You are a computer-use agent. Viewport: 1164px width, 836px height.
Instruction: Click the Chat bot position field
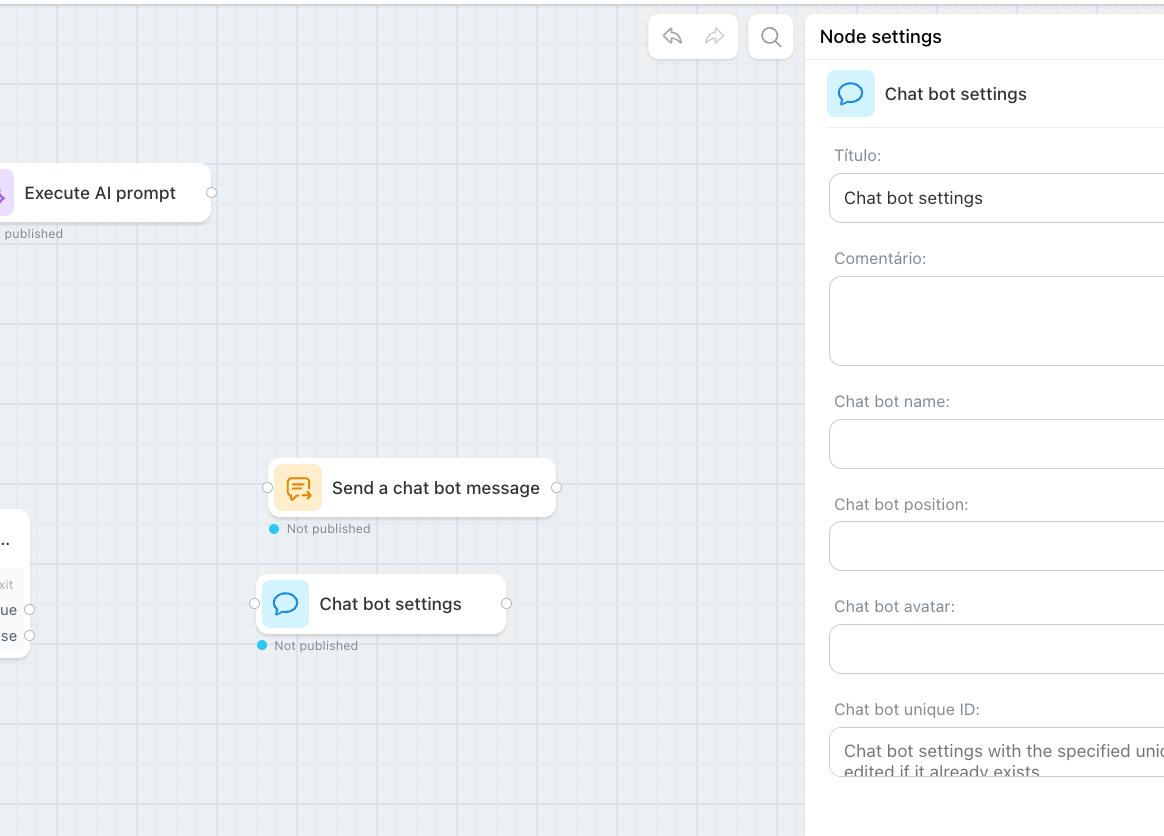996,546
